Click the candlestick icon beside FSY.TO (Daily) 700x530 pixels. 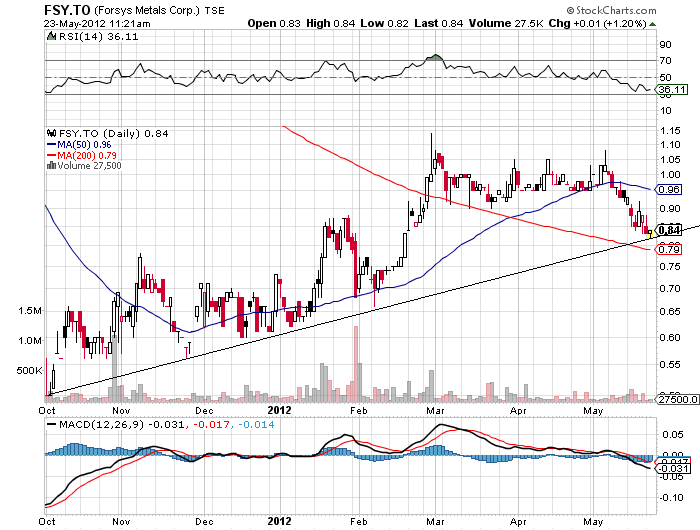click(51, 133)
